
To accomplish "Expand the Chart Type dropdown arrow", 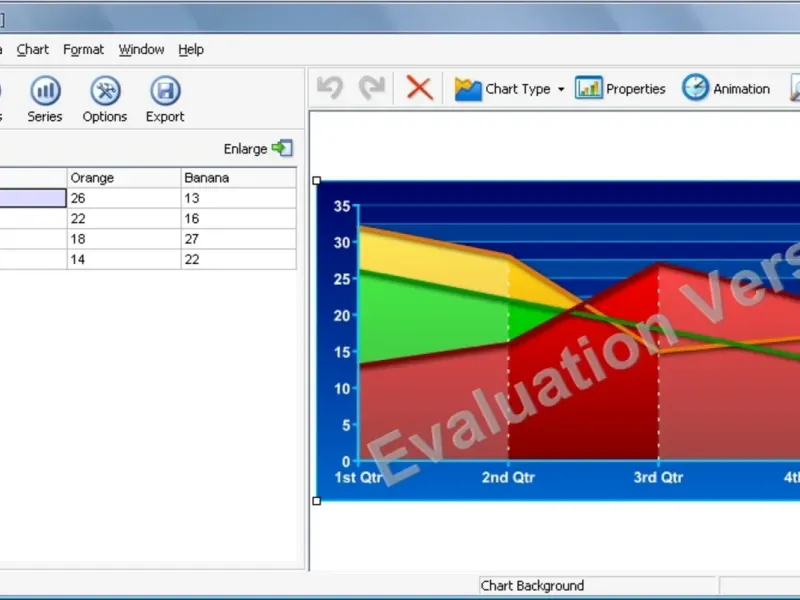I will 561,89.
